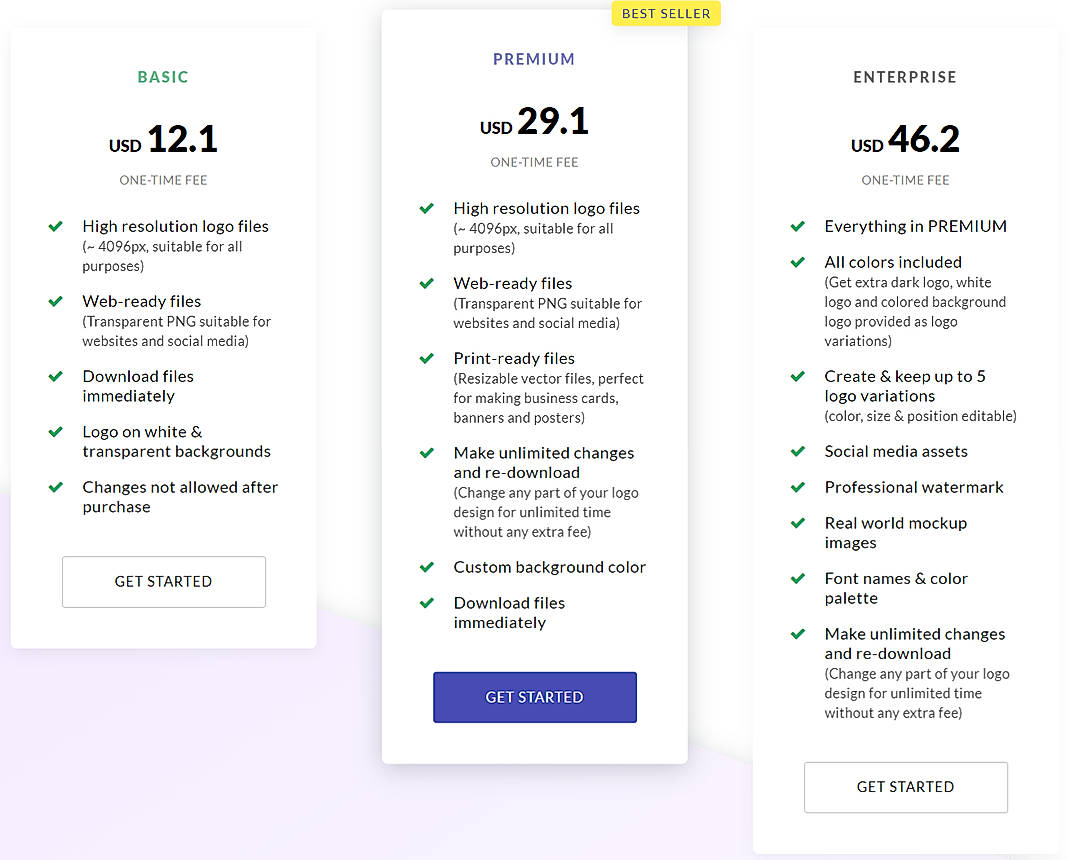Click the checkmark next to Font names & color palette
The image size is (1070, 860).
(798, 578)
